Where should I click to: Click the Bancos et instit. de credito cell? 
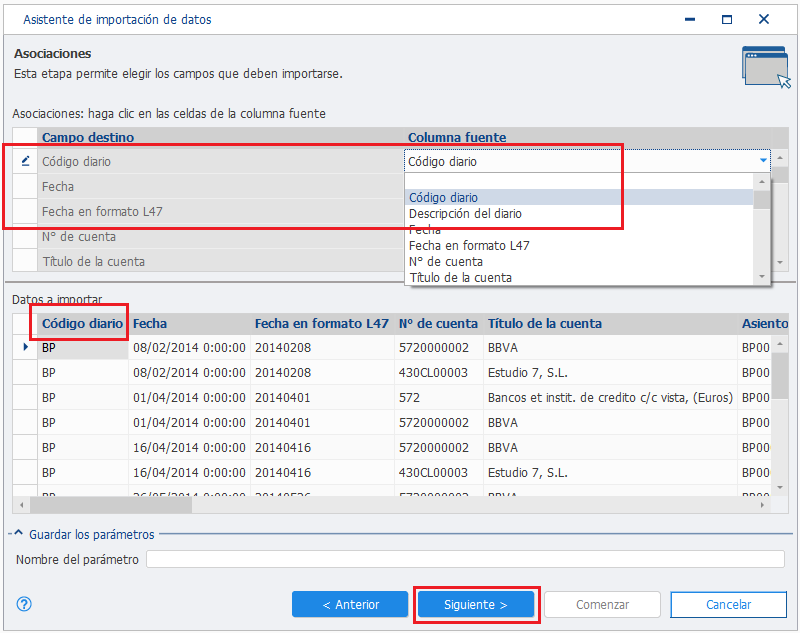[610, 397]
